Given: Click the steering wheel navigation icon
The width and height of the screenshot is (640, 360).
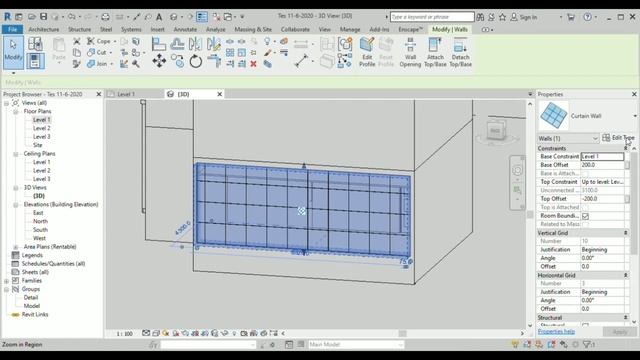Looking at the screenshot, I should coord(517,170).
